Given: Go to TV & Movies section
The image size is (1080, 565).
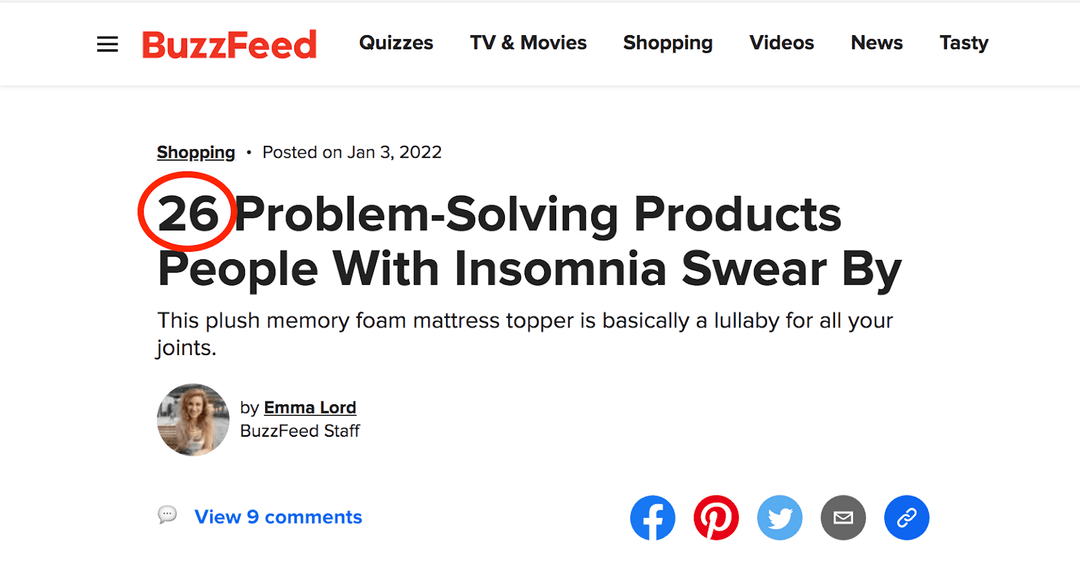Looking at the screenshot, I should click(x=528, y=43).
